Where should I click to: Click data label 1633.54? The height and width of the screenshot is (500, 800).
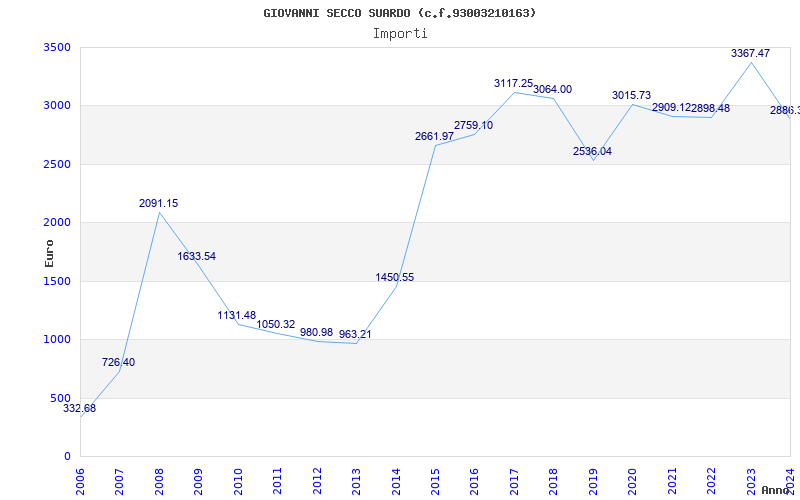pyautogui.click(x=196, y=257)
